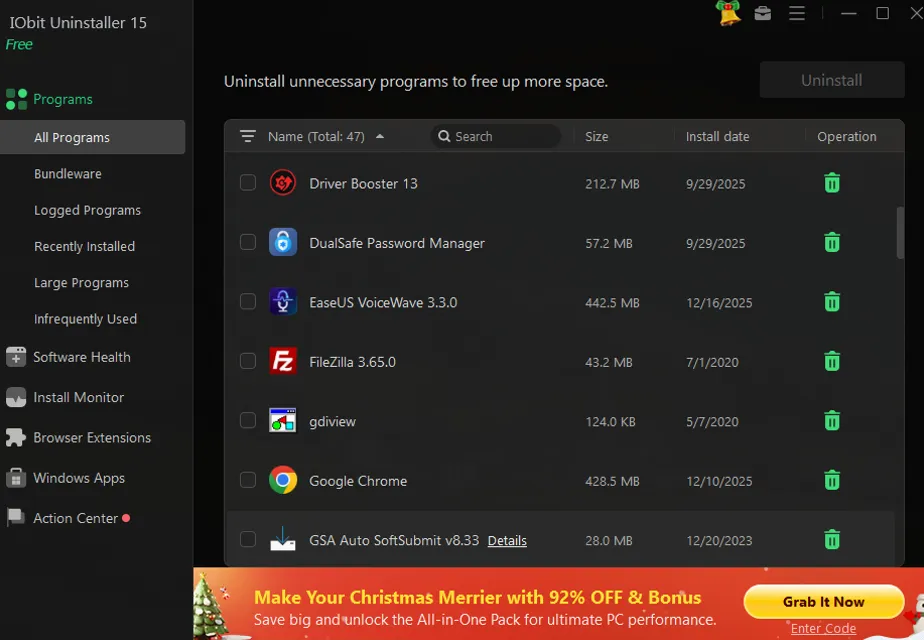Click the GSA Auto SoftSubmit download icon

pyautogui.click(x=283, y=539)
